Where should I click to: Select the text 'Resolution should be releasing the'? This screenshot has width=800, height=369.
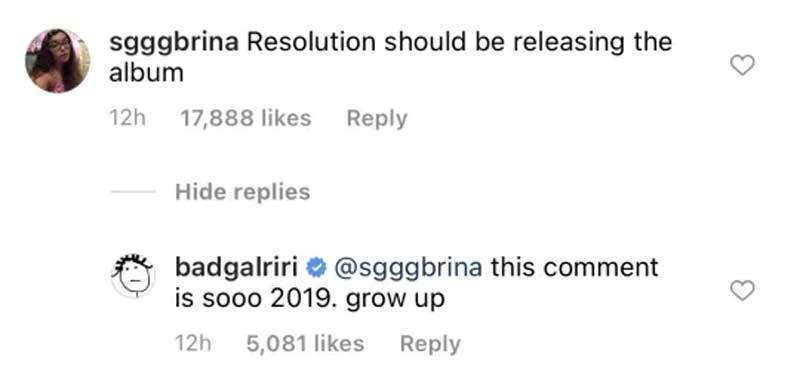click(x=459, y=43)
